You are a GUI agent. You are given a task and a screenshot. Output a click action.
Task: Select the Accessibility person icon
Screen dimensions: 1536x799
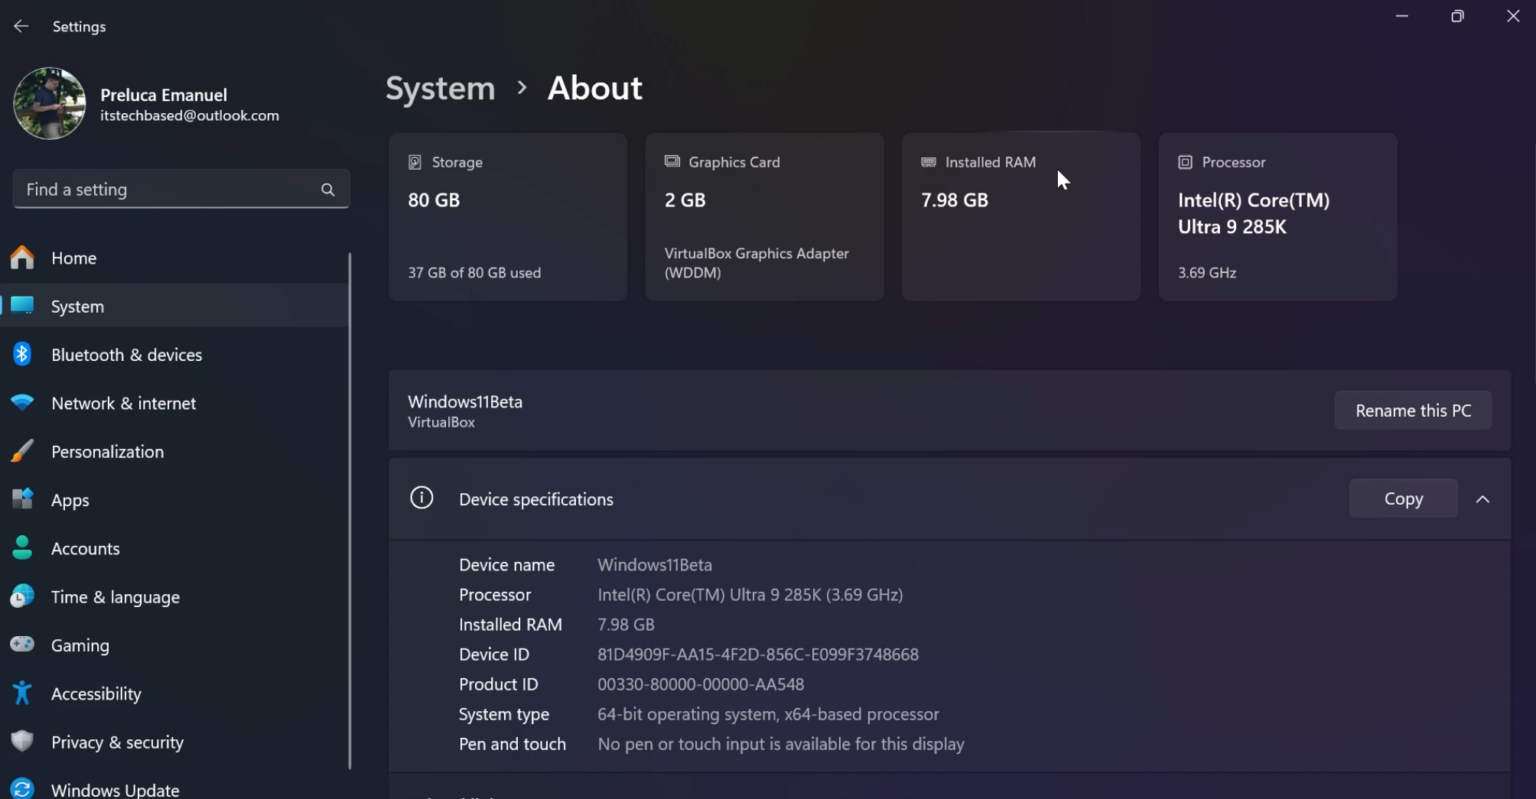point(22,693)
